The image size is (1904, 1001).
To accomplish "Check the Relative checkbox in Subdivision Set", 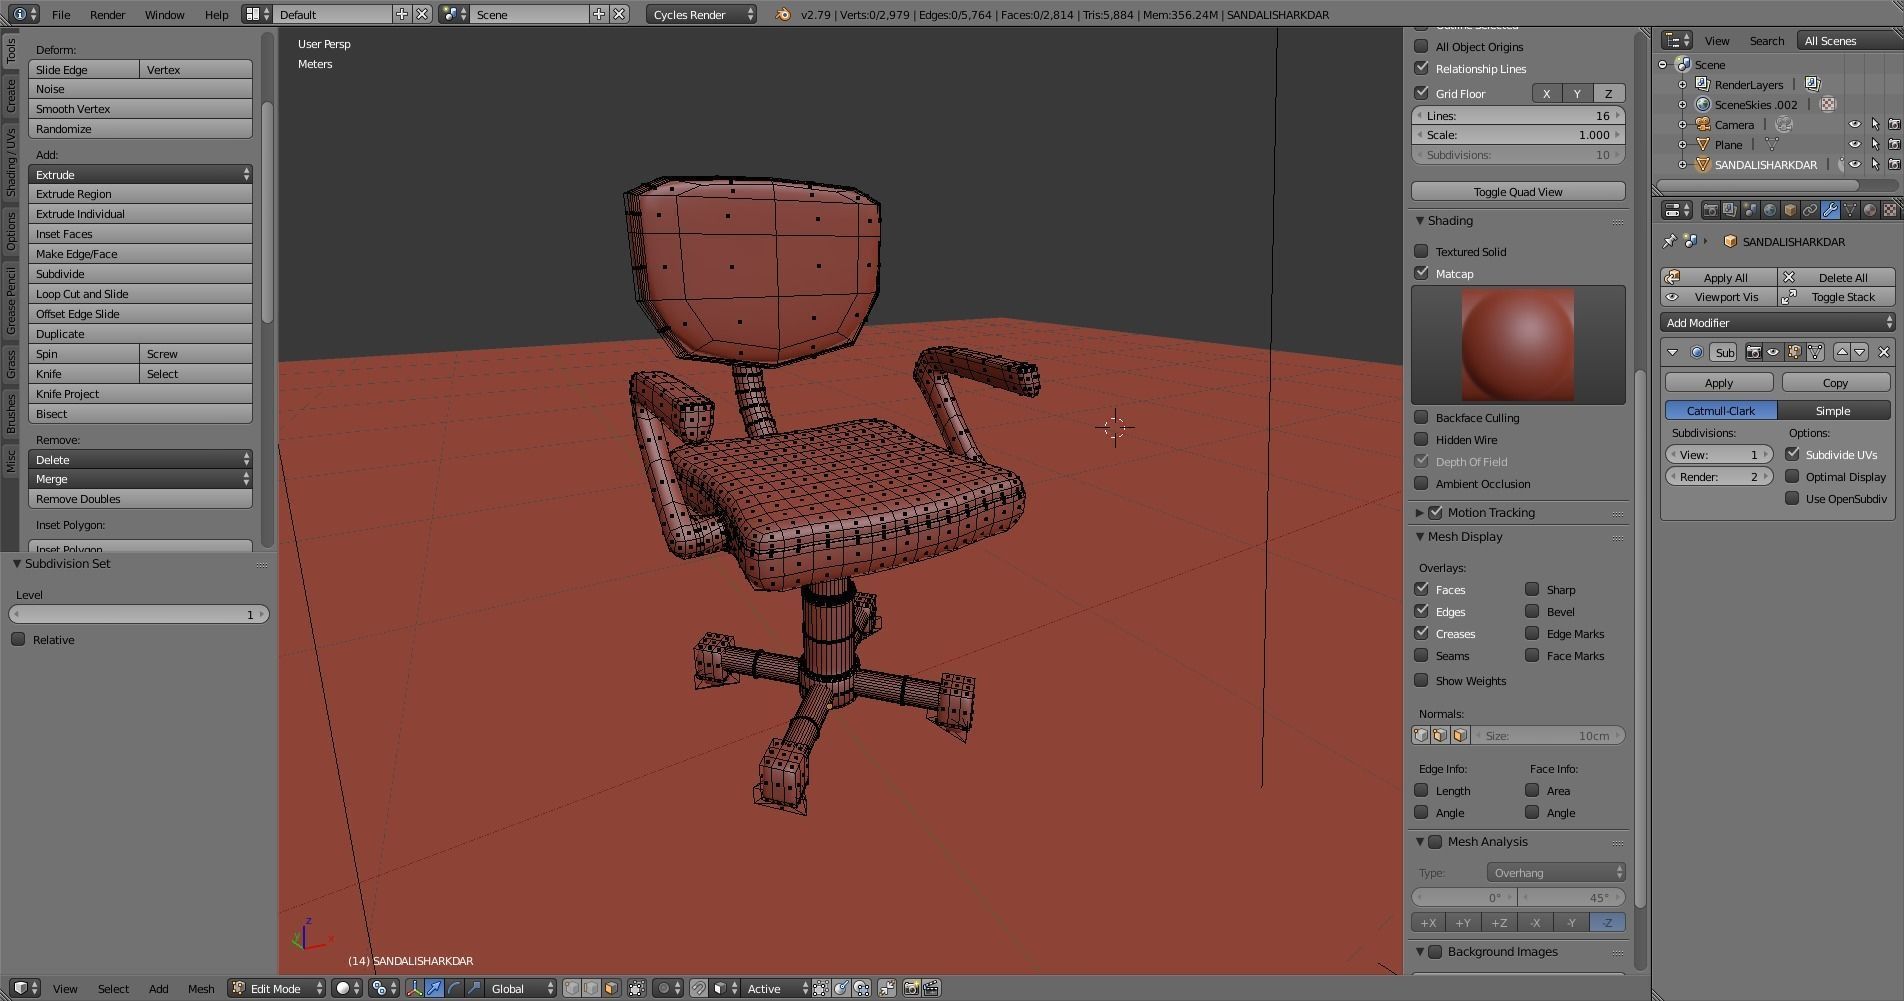I will [x=18, y=639].
